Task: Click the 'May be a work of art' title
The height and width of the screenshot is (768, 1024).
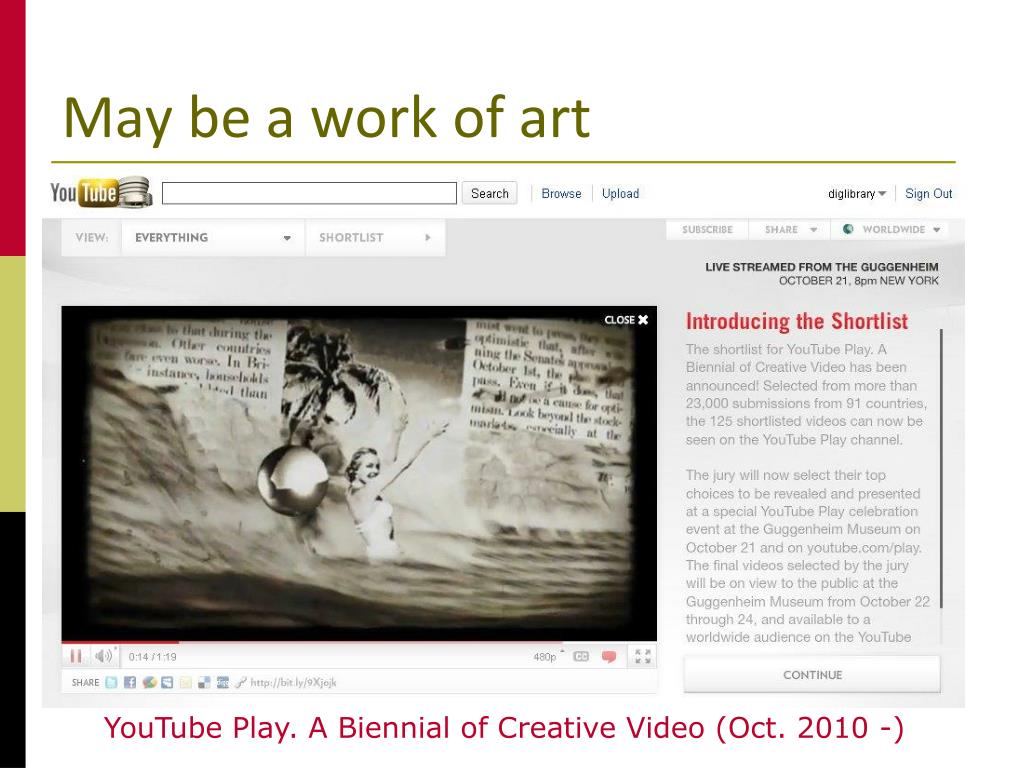Action: point(327,118)
